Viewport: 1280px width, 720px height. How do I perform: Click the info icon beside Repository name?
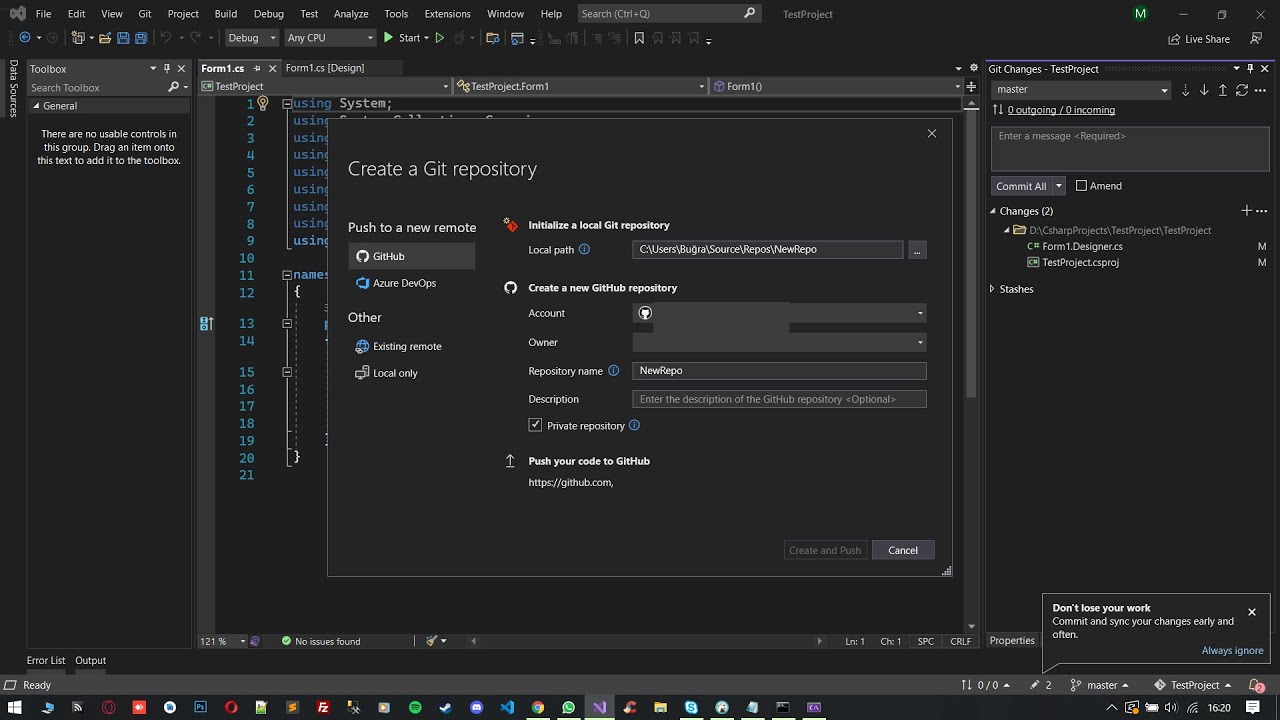(613, 371)
